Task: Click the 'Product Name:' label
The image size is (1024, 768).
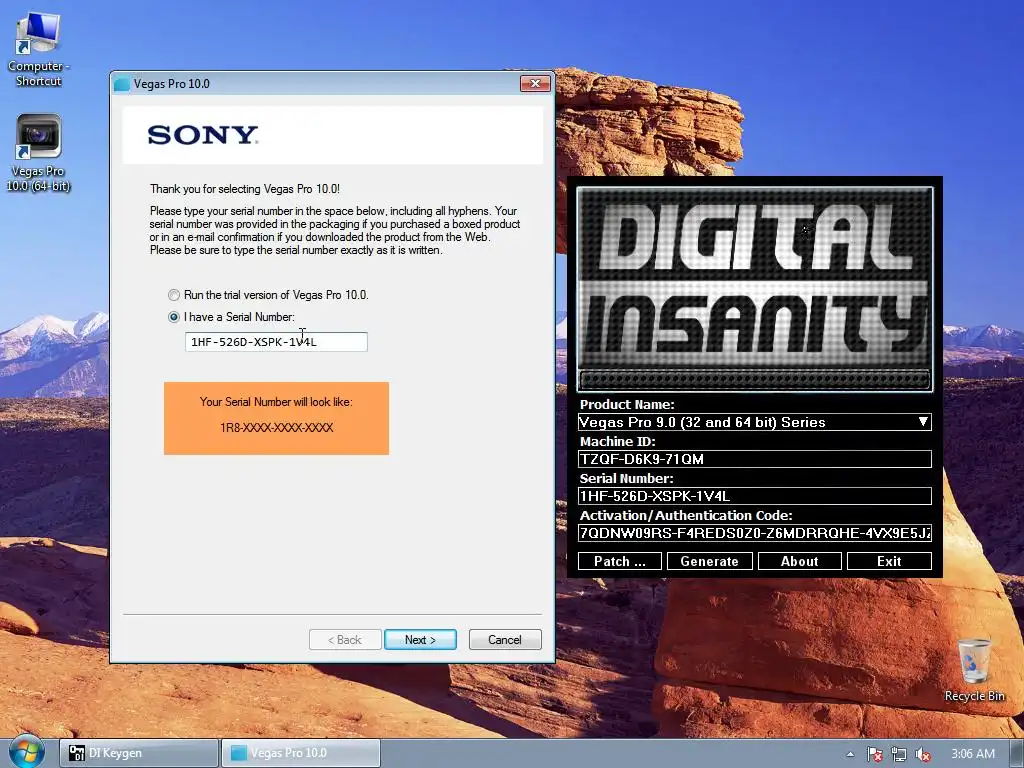Action: click(627, 404)
